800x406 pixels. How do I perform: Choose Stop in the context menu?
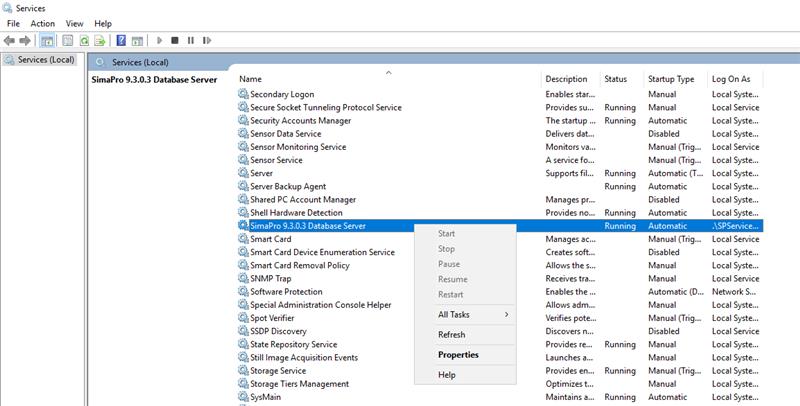(x=465, y=249)
